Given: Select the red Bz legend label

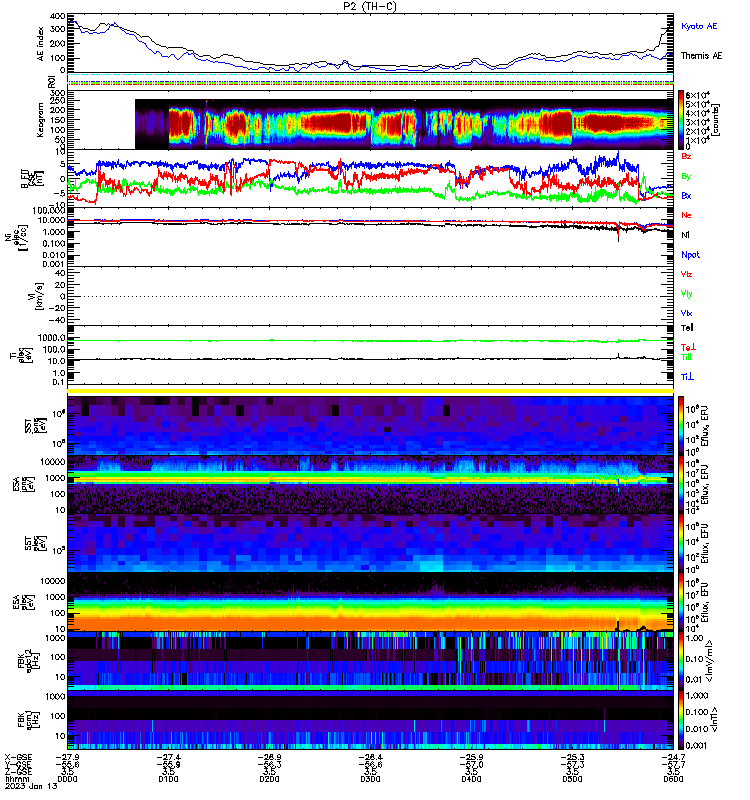Looking at the screenshot, I should point(686,156).
